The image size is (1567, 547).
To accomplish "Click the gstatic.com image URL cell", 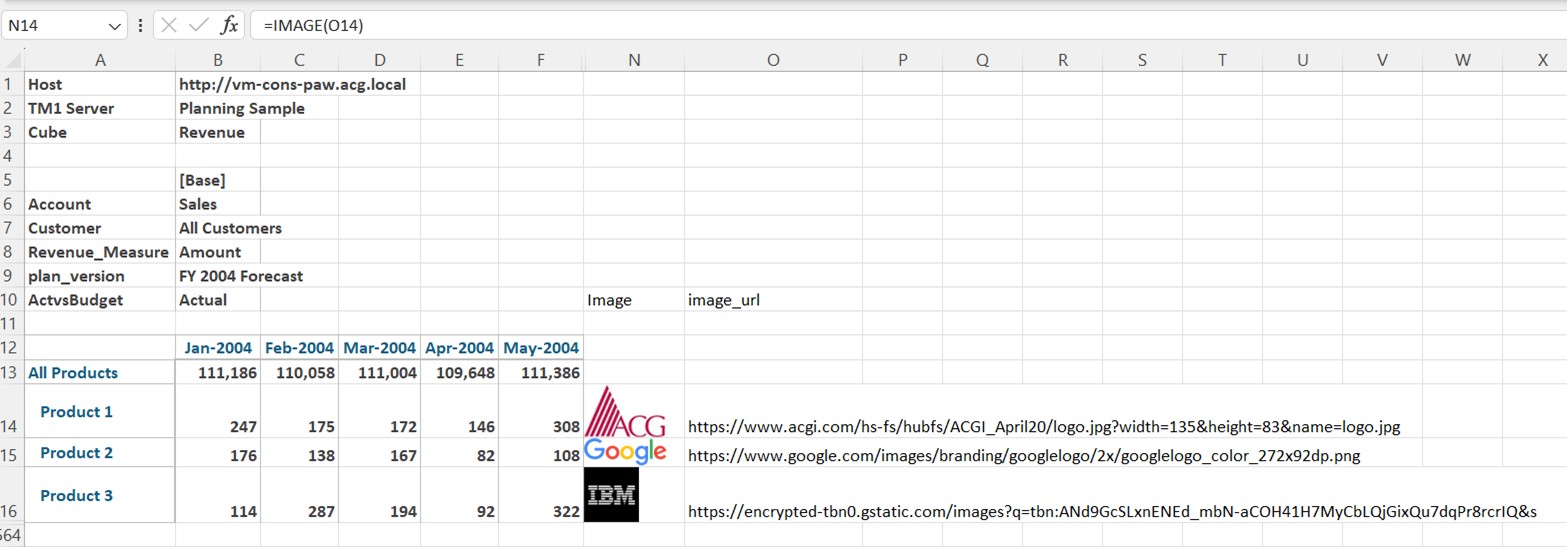I will point(1112,511).
